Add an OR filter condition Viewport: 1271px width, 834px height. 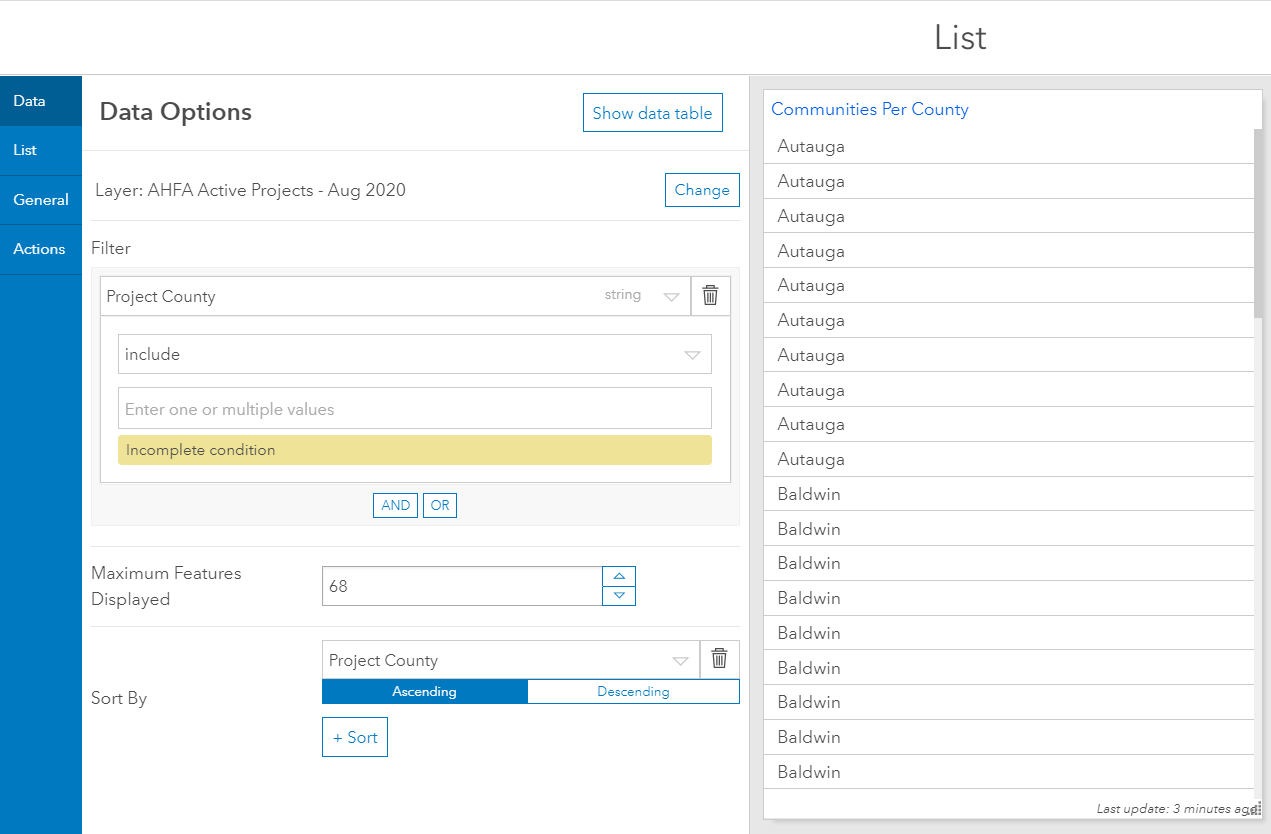440,505
